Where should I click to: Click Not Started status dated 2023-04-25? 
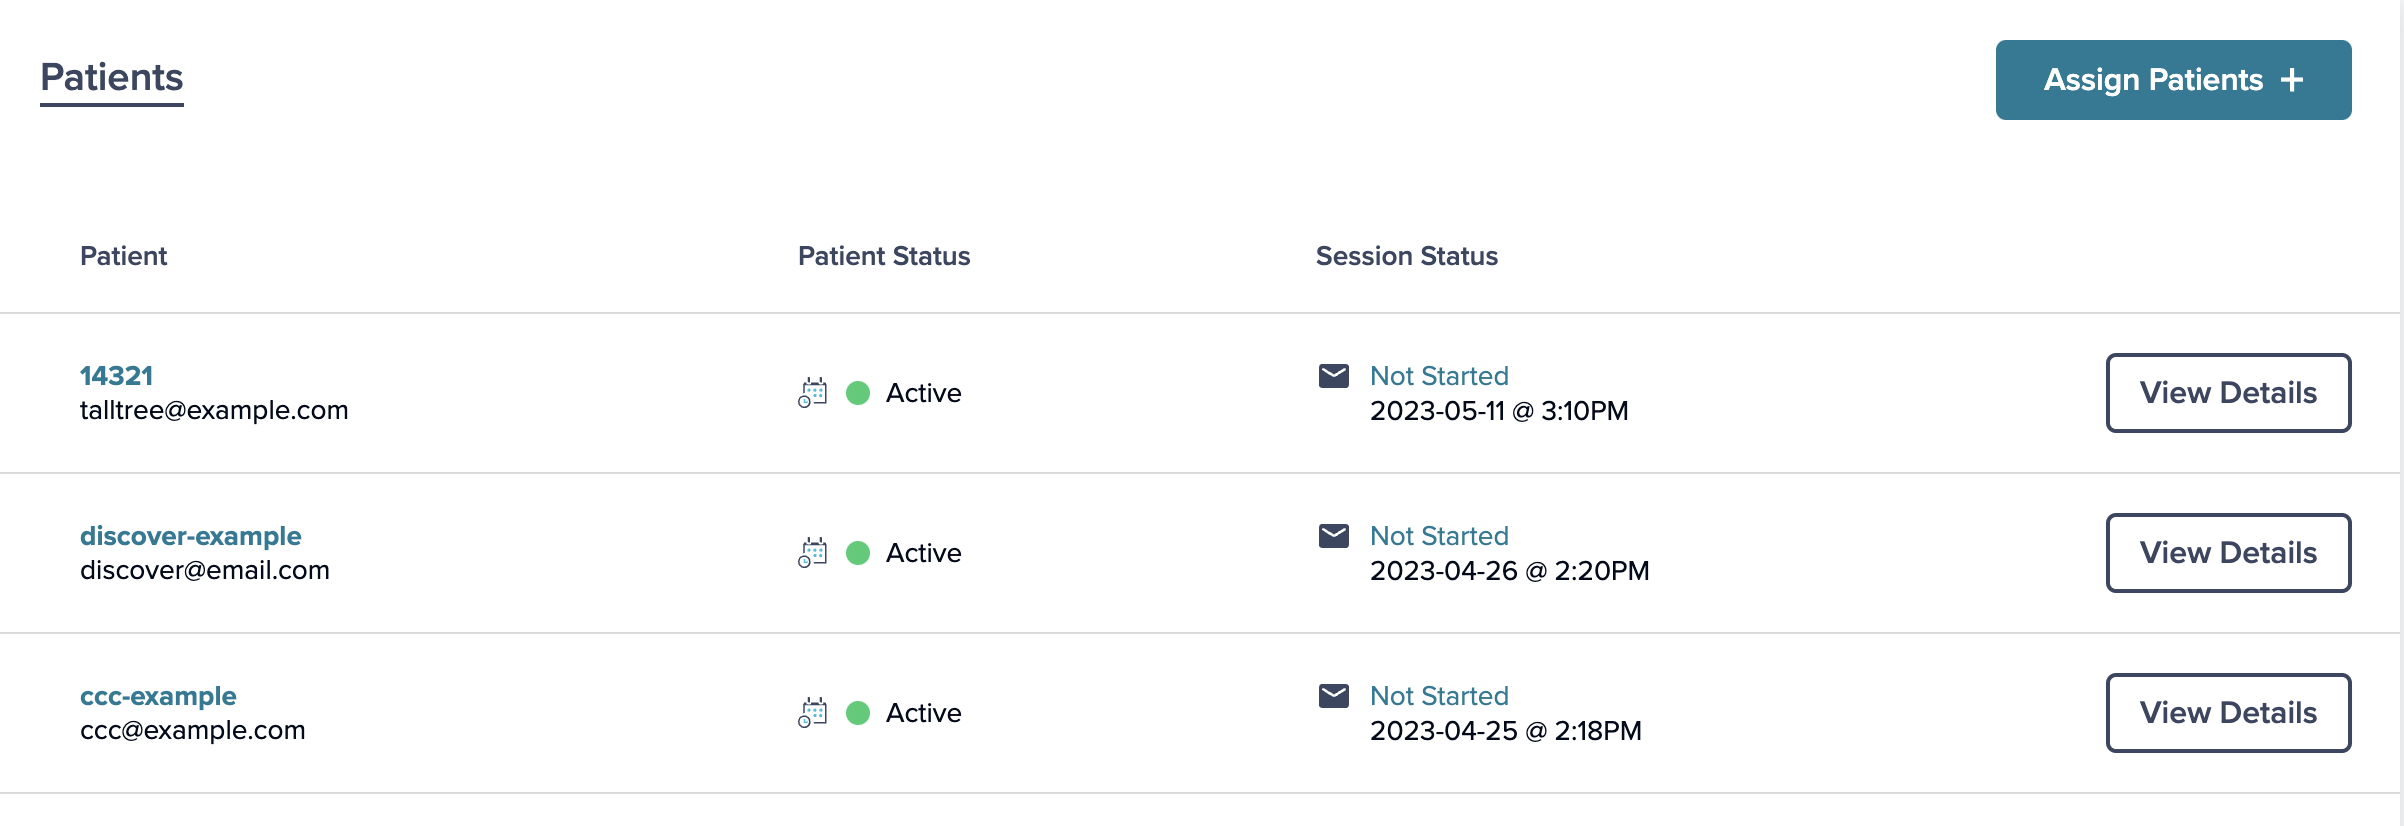pos(1439,696)
